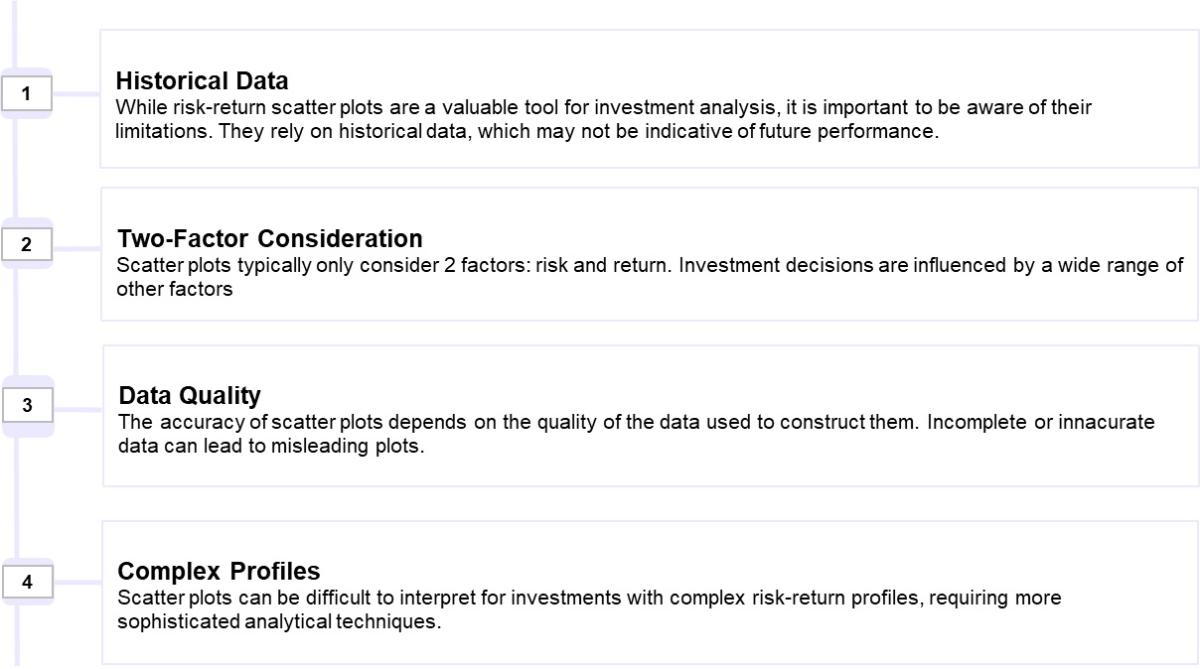The image size is (1200, 669).
Task: Click the number 3 step box
Action: coord(27,406)
